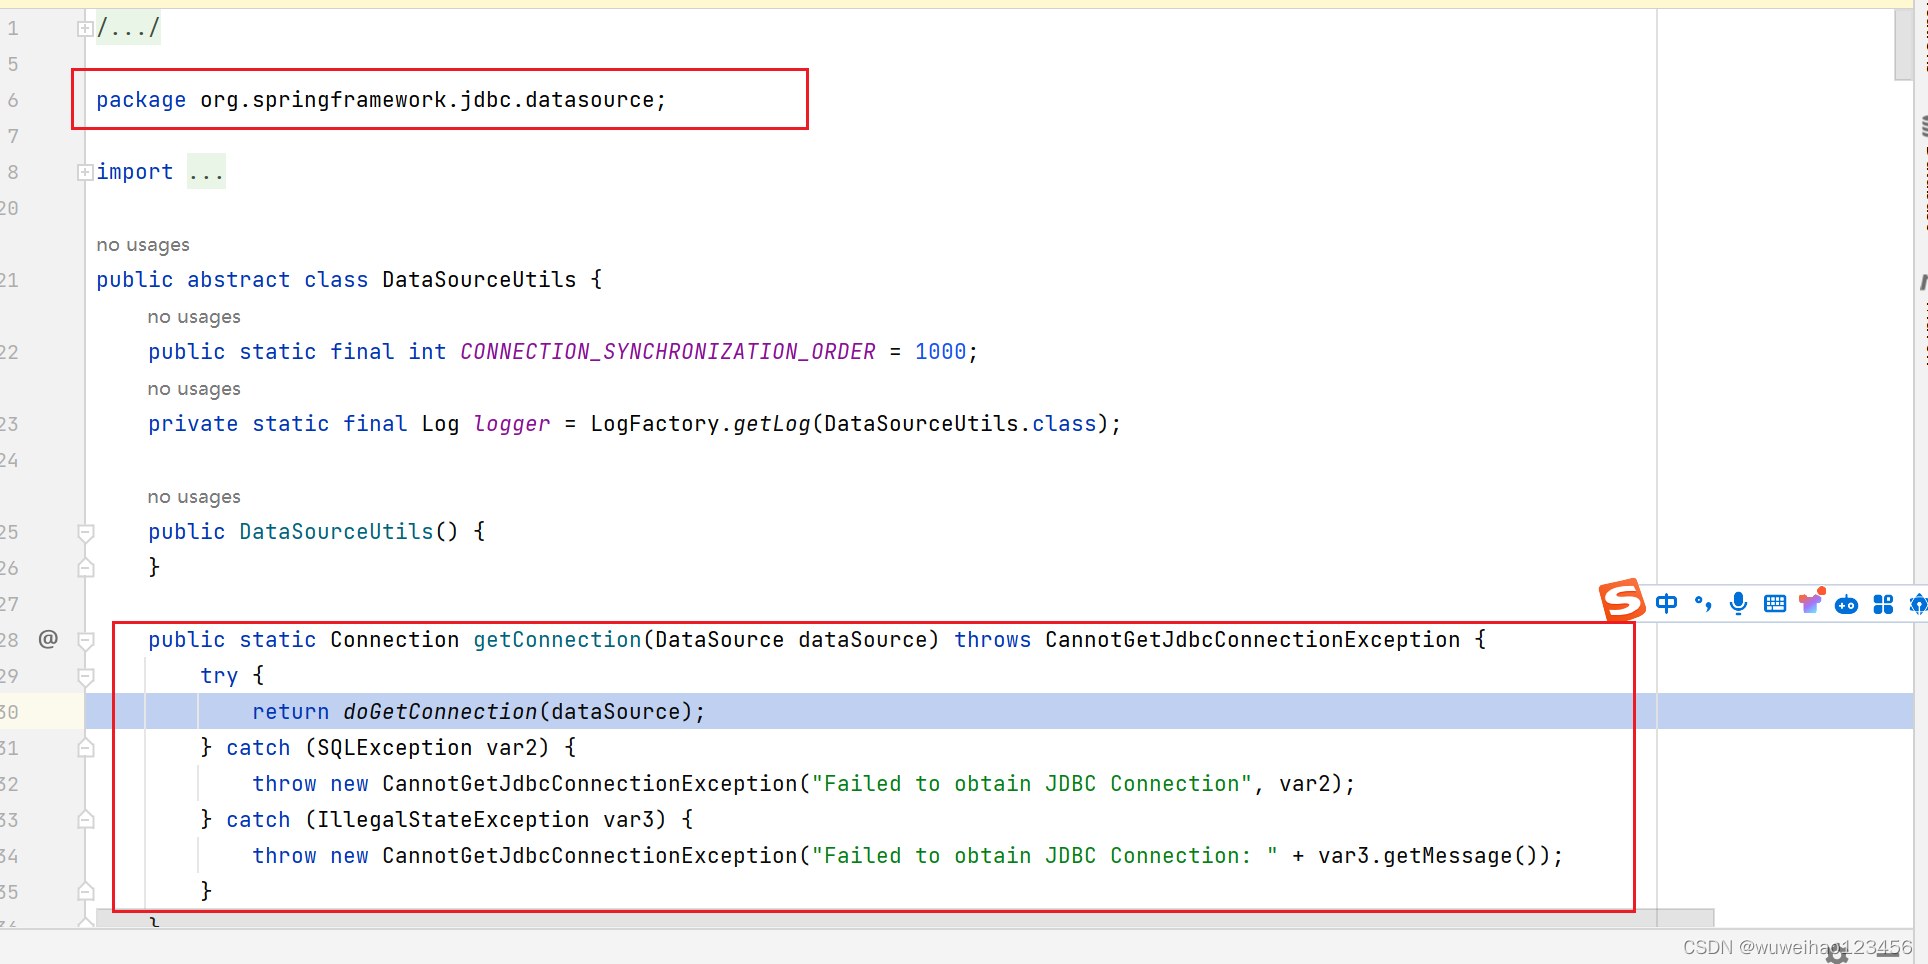Collapse the getConnection method on line 28
The width and height of the screenshot is (1928, 964).
86,640
